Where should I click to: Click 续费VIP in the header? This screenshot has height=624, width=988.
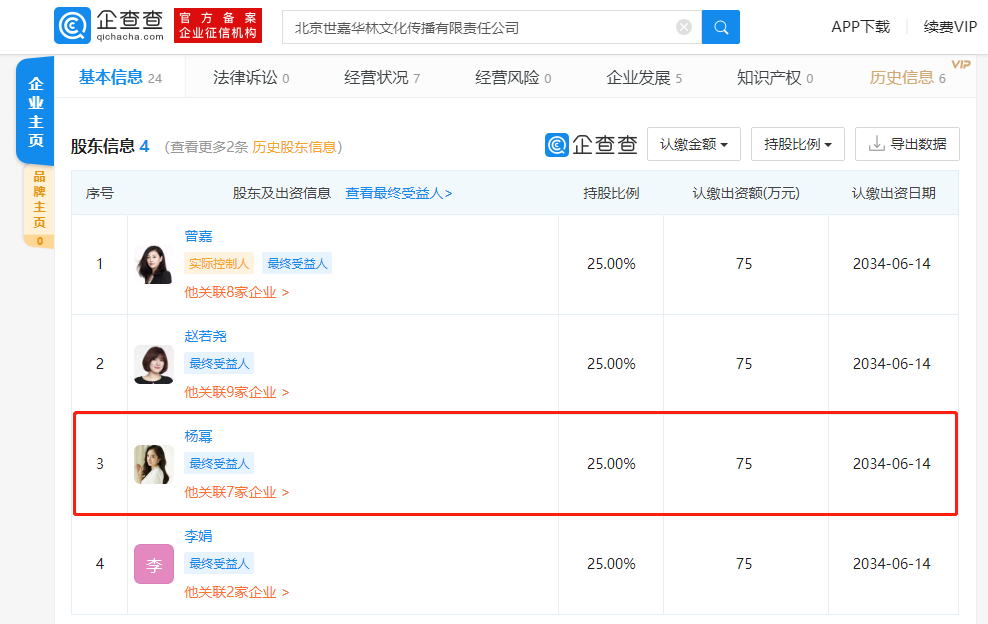(950, 27)
